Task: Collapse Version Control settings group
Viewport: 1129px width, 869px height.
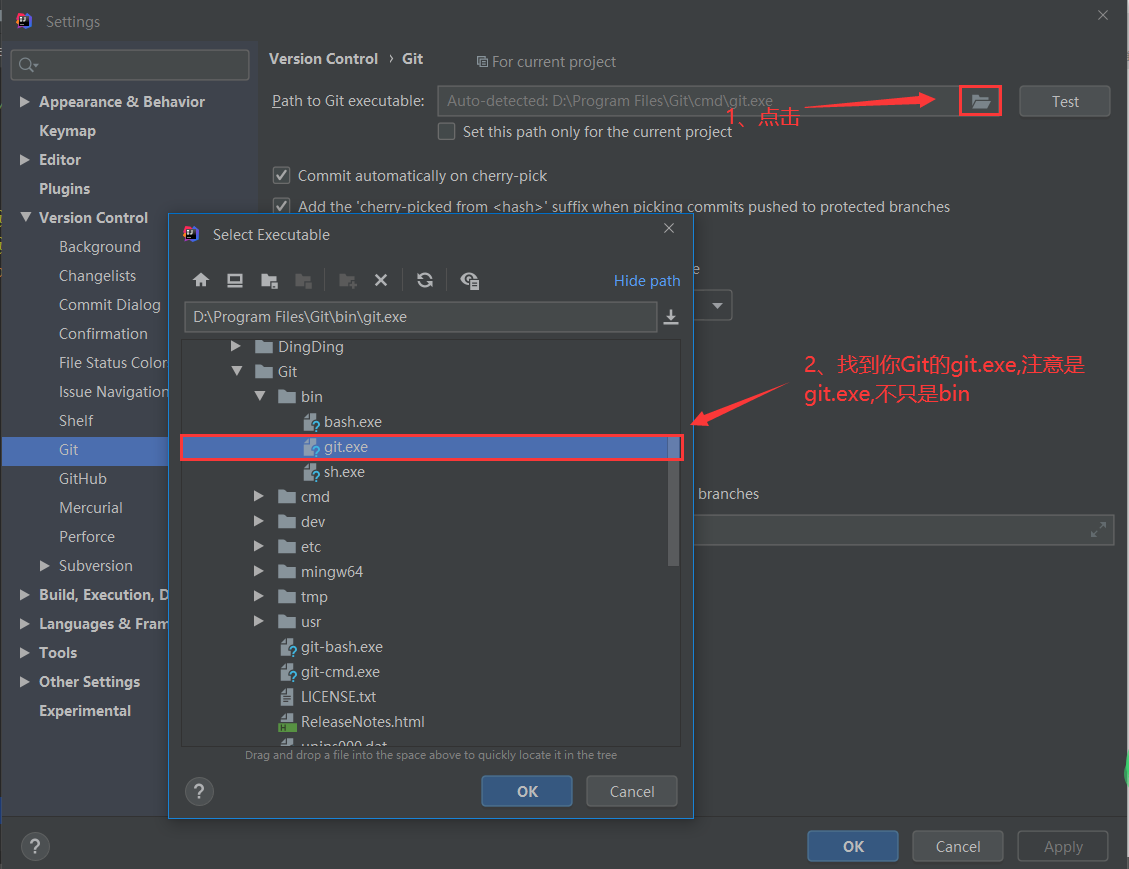Action: pos(25,217)
